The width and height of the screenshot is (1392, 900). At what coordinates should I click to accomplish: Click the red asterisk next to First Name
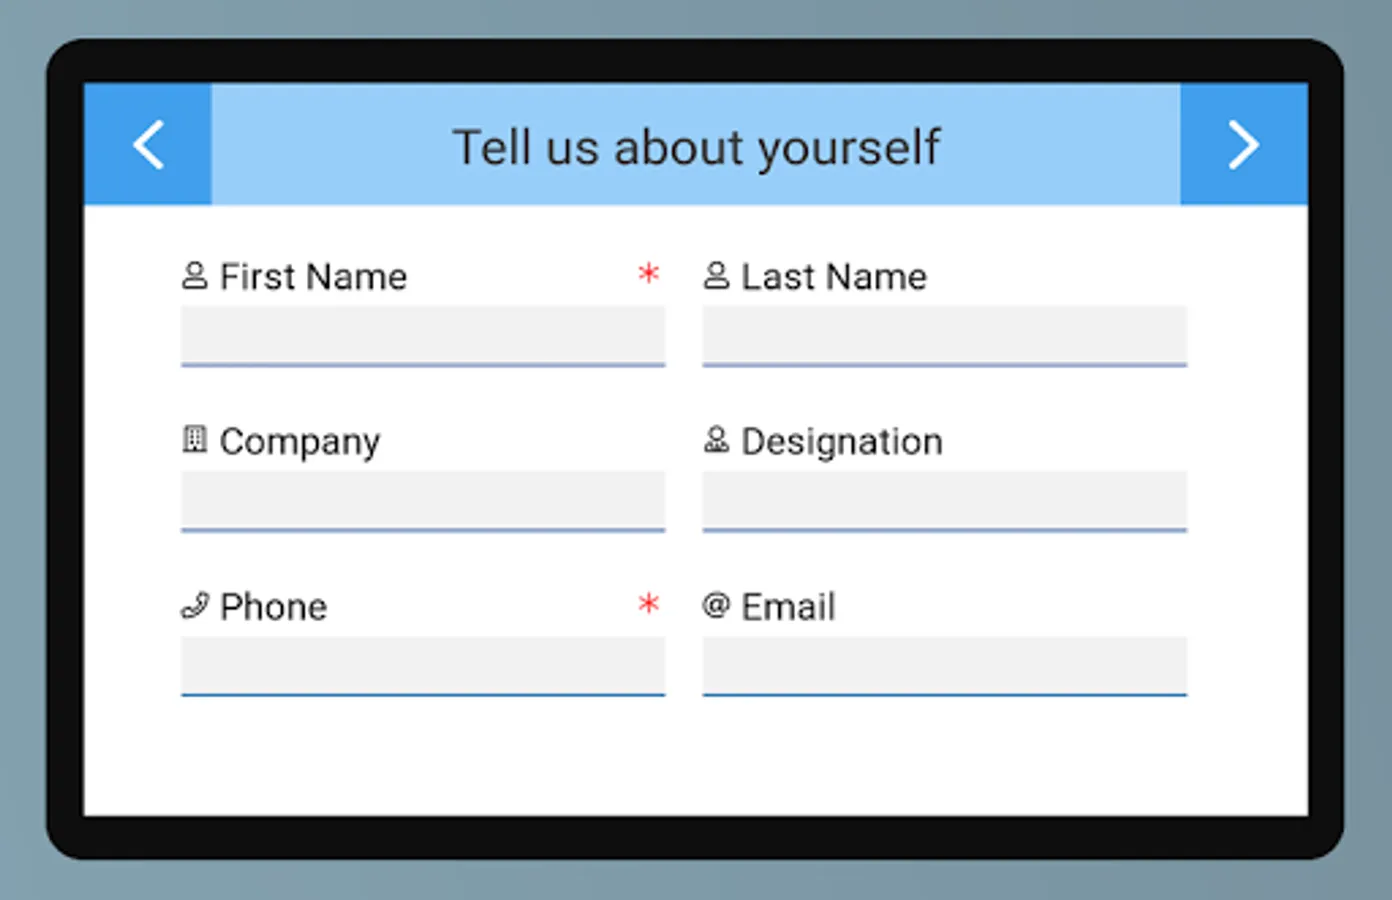pyautogui.click(x=649, y=273)
